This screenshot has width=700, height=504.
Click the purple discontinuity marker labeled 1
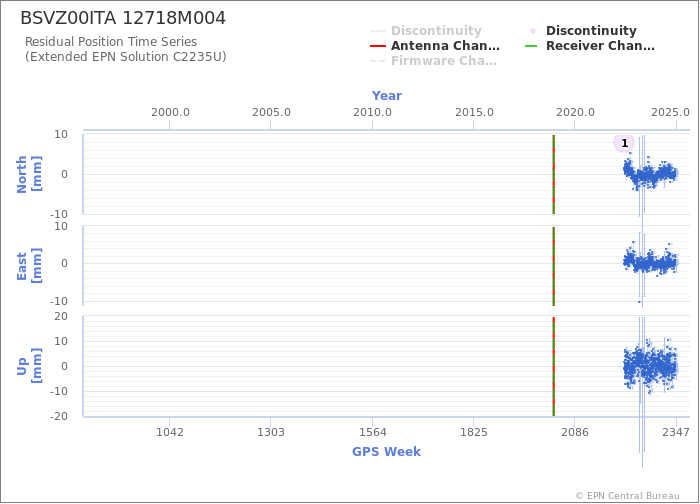pyautogui.click(x=624, y=143)
